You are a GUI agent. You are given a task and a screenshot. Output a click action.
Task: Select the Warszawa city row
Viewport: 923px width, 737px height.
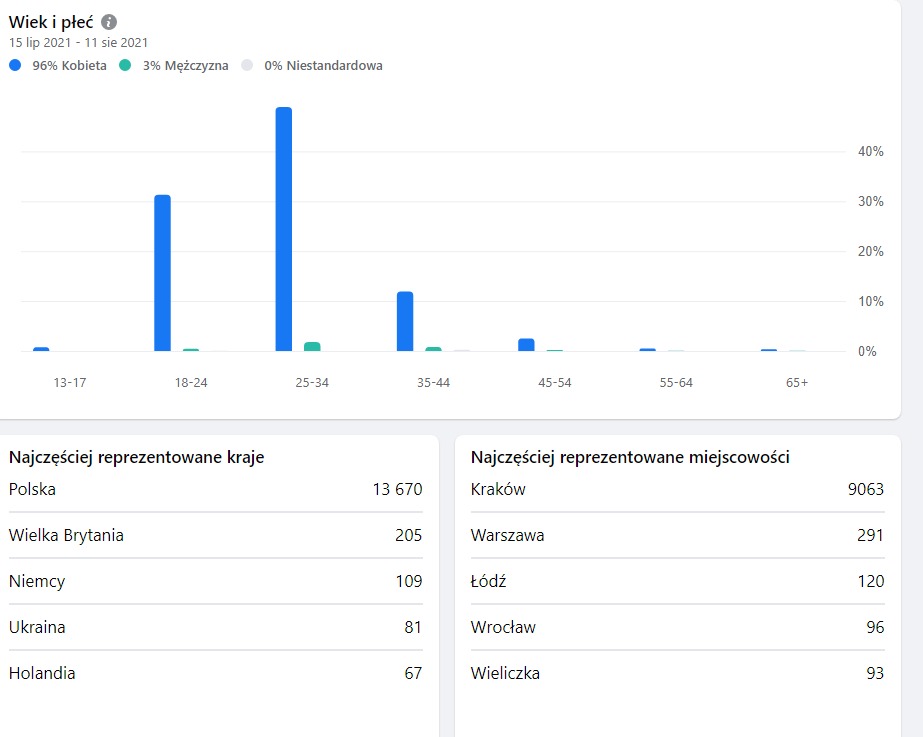(x=678, y=535)
